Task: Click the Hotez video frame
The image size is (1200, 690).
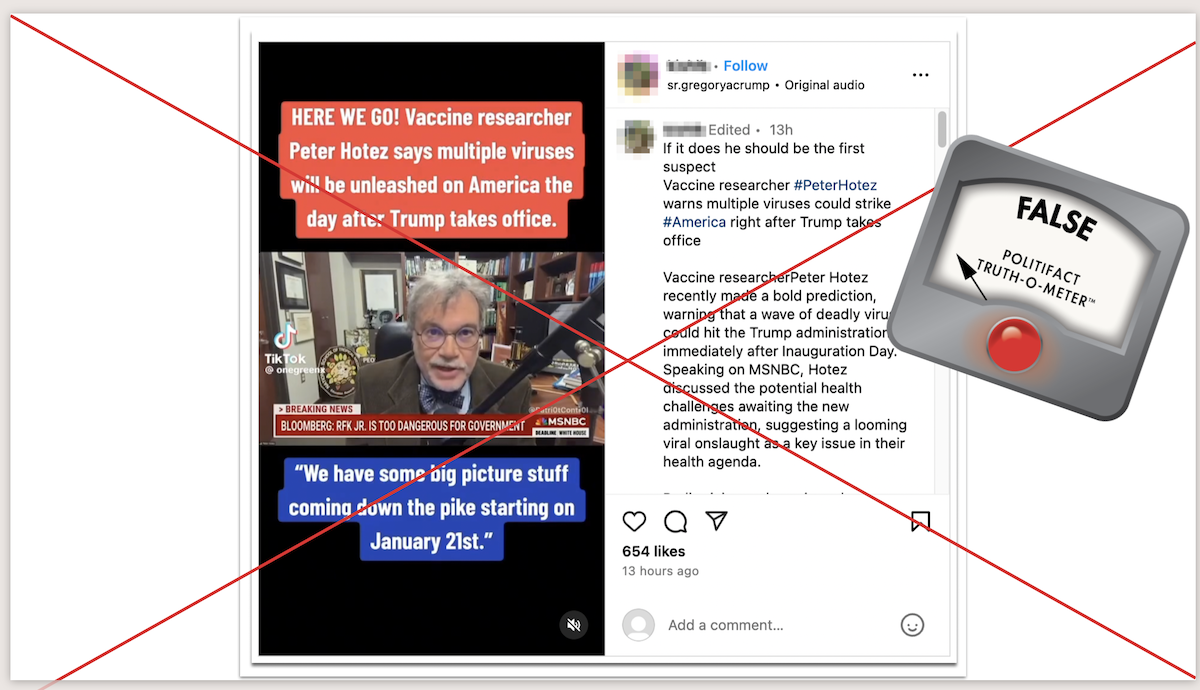Action: [431, 346]
